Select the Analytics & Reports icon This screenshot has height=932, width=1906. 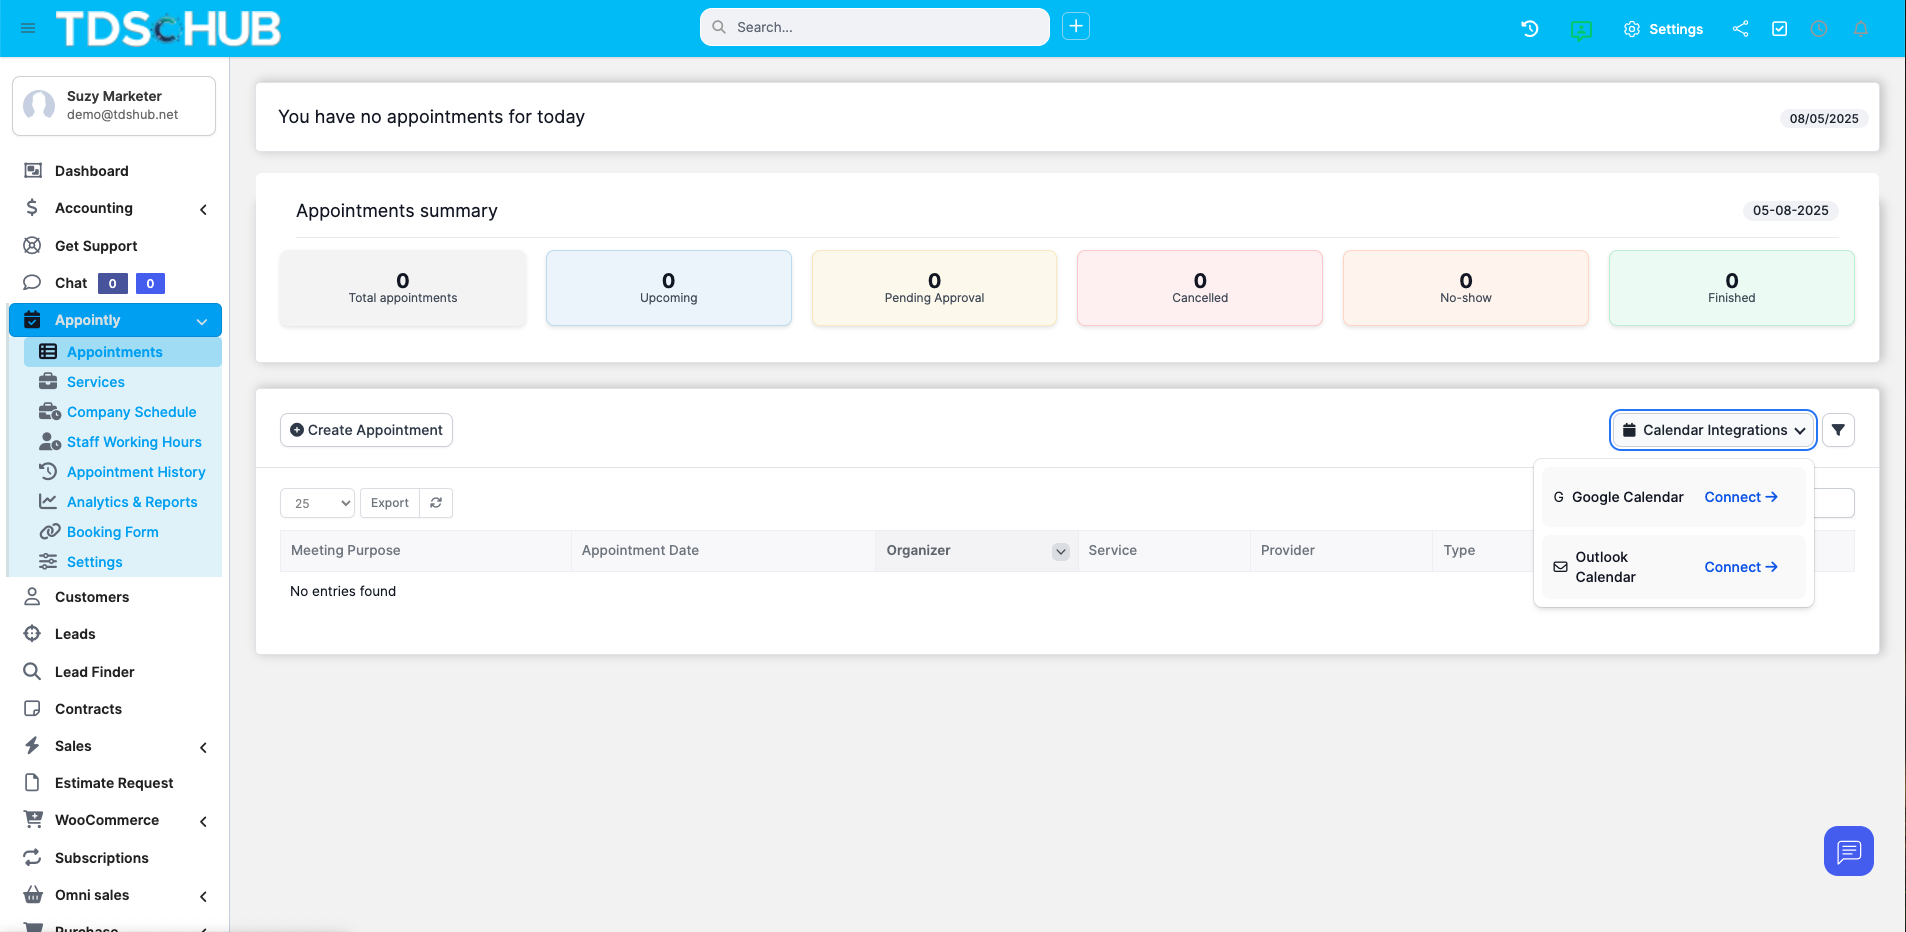pyautogui.click(x=49, y=501)
